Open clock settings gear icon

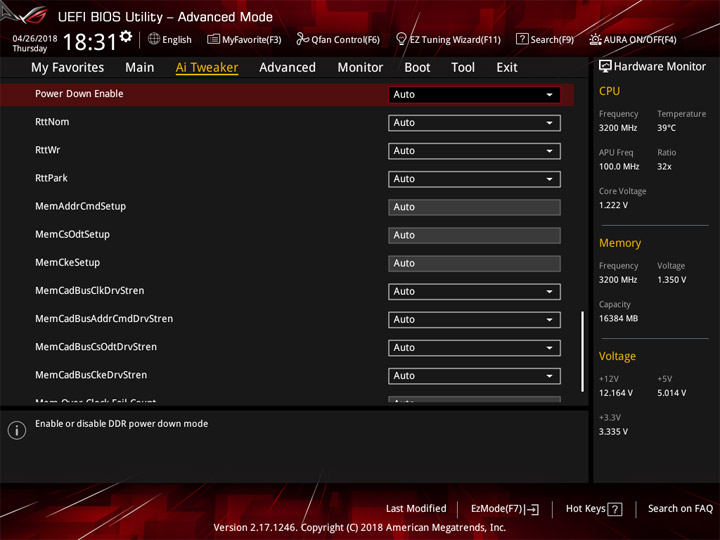point(126,36)
